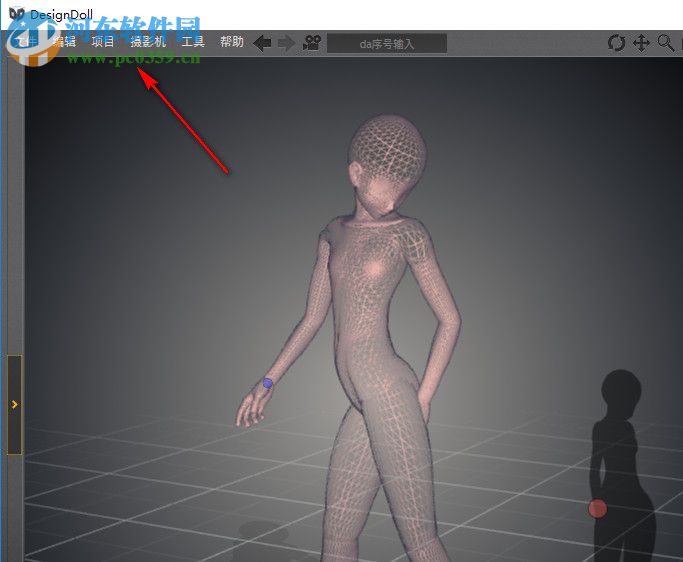The width and height of the screenshot is (683, 562).
Task: Open the 摄影机 menu
Action: point(148,42)
